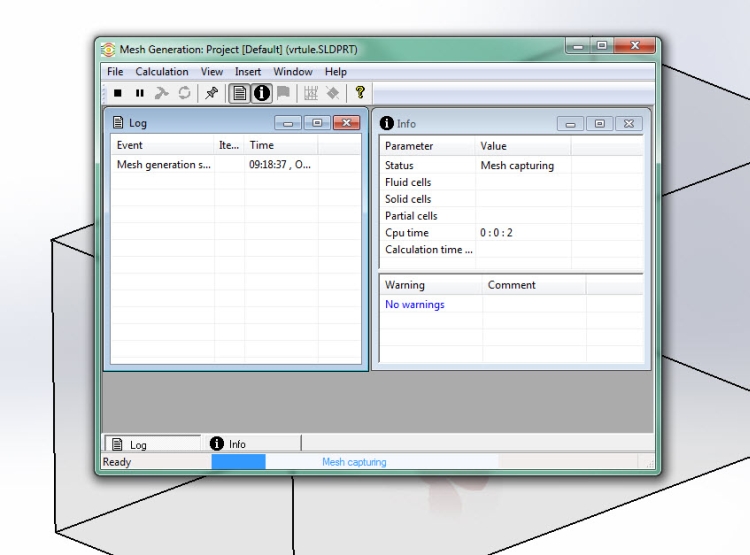Click the Log panel document icon
Viewport: 750px width, 555px height.
coord(118,122)
